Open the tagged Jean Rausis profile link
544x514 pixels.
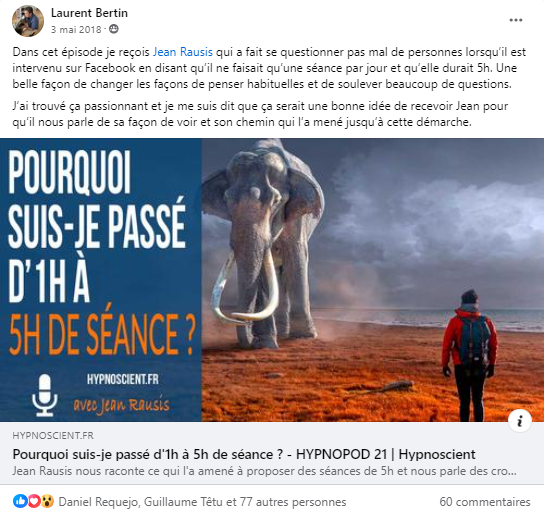tap(183, 52)
